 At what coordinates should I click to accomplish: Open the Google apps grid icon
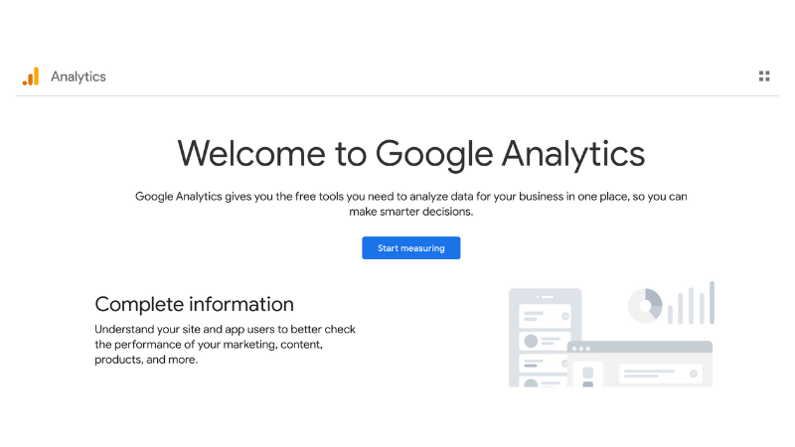[764, 76]
